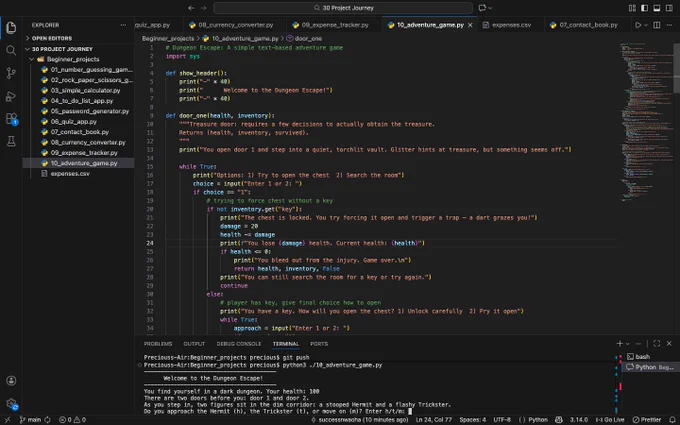Change indentation via Spaces: 4

coord(472,419)
